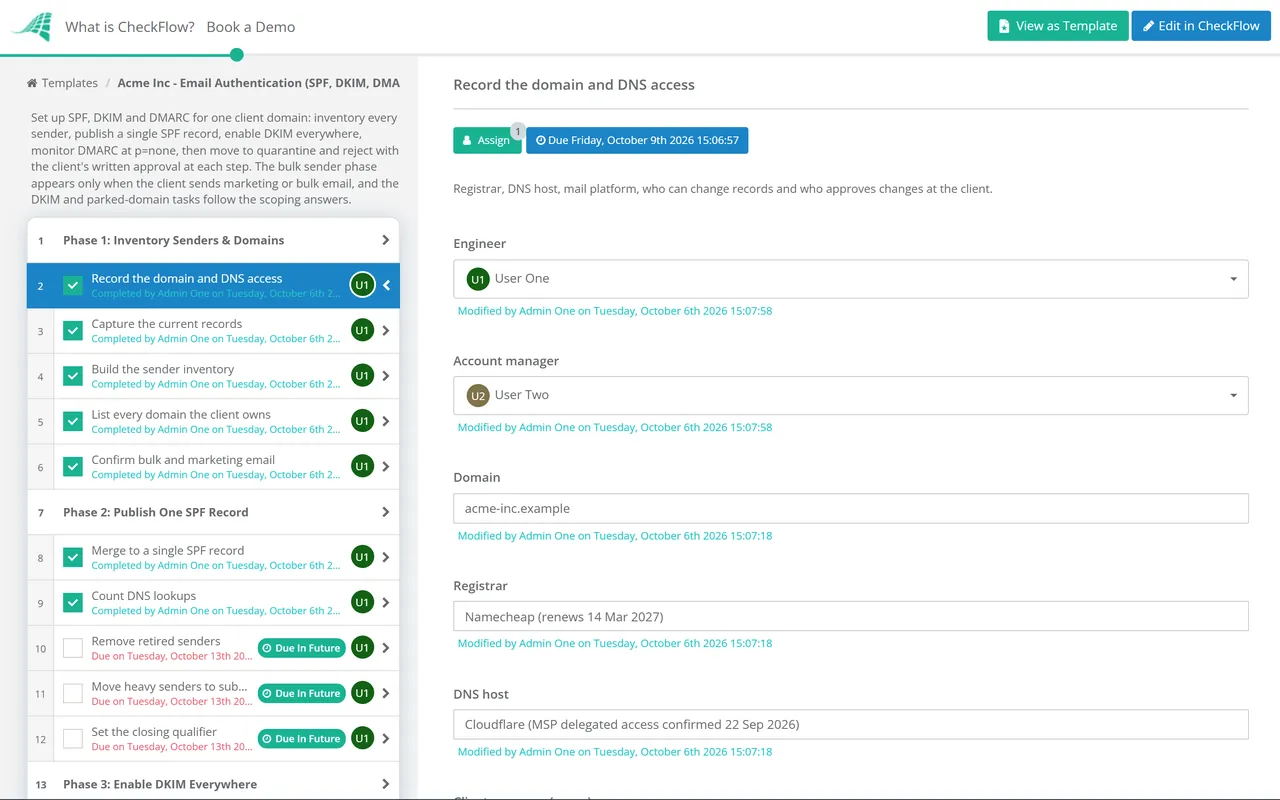Uncheck Record the domain and DNS access

(x=73, y=285)
